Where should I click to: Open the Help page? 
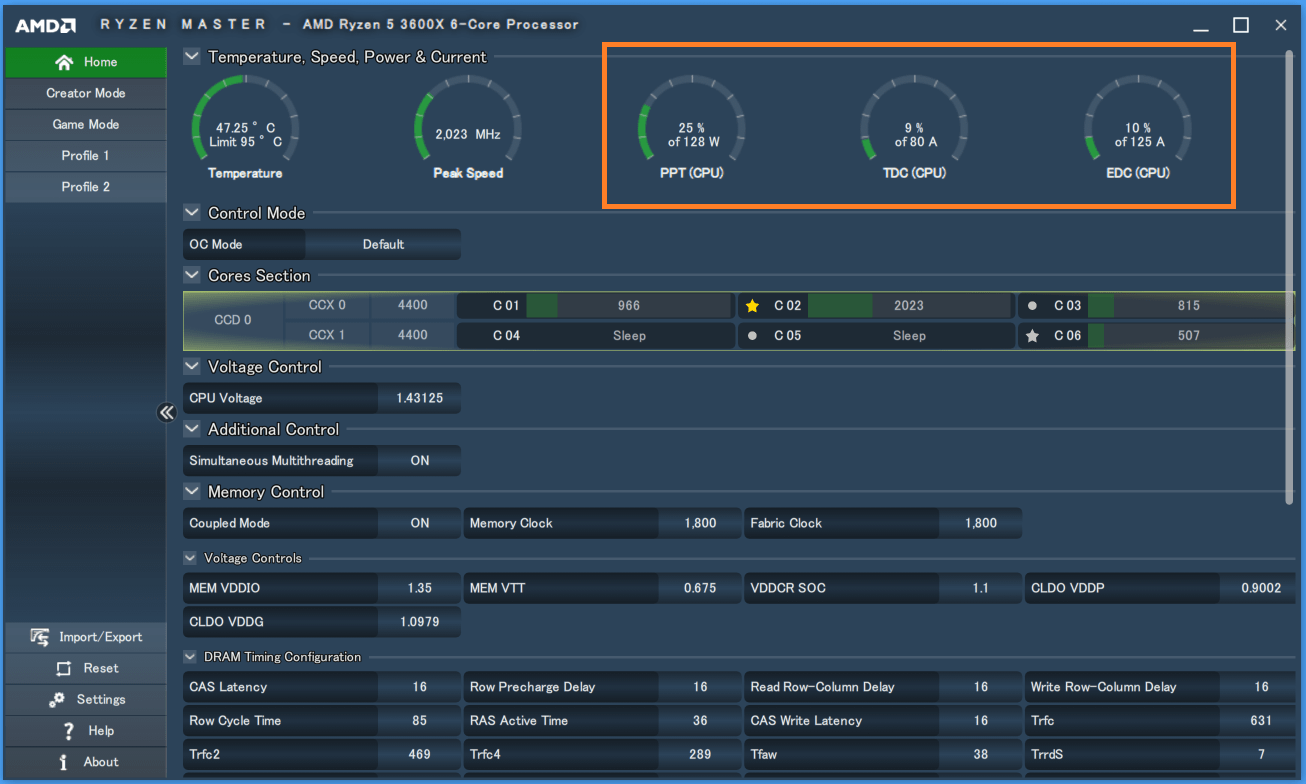click(85, 730)
